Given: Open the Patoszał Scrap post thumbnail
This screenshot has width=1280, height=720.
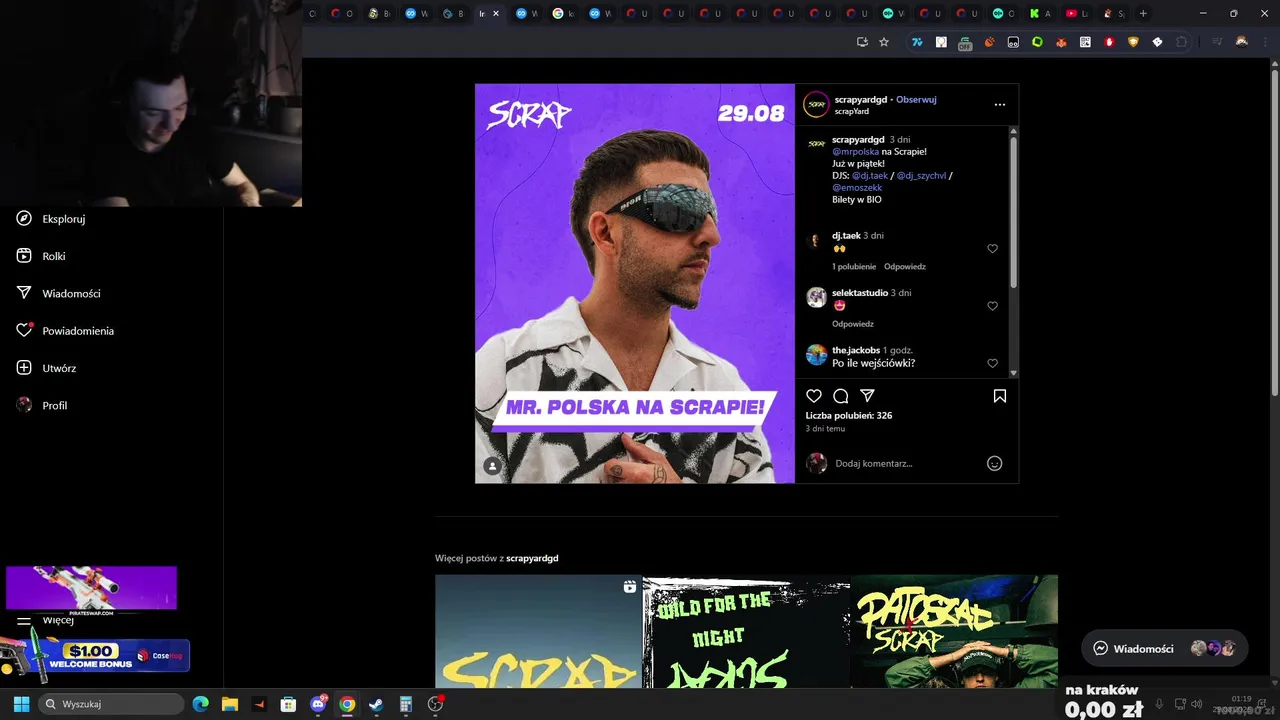Looking at the screenshot, I should (954, 631).
